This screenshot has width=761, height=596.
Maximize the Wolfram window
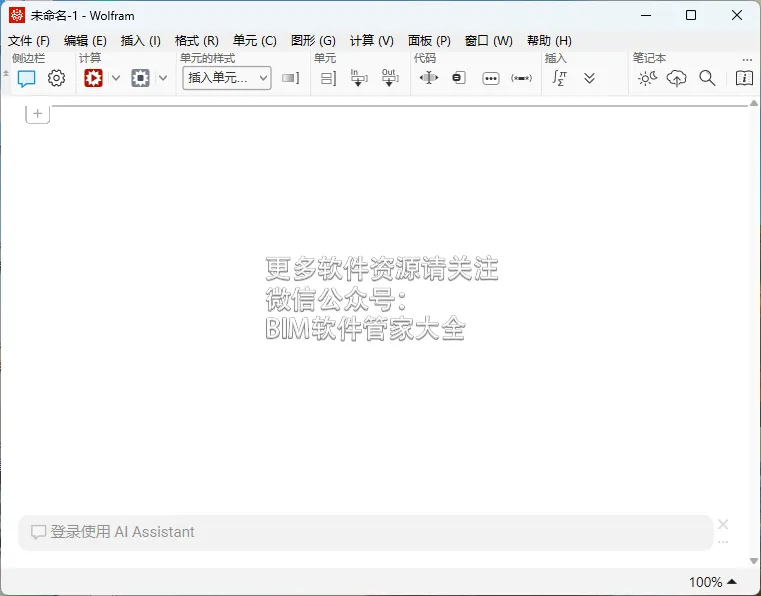tap(691, 16)
